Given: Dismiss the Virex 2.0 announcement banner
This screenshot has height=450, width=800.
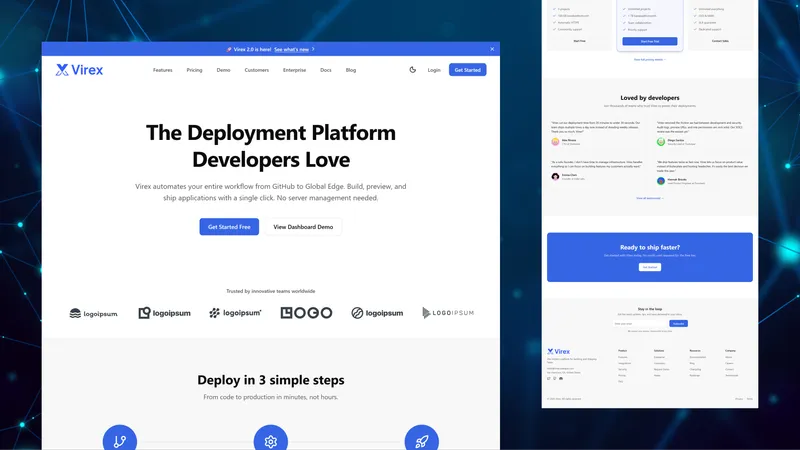Looking at the screenshot, I should coord(492,48).
